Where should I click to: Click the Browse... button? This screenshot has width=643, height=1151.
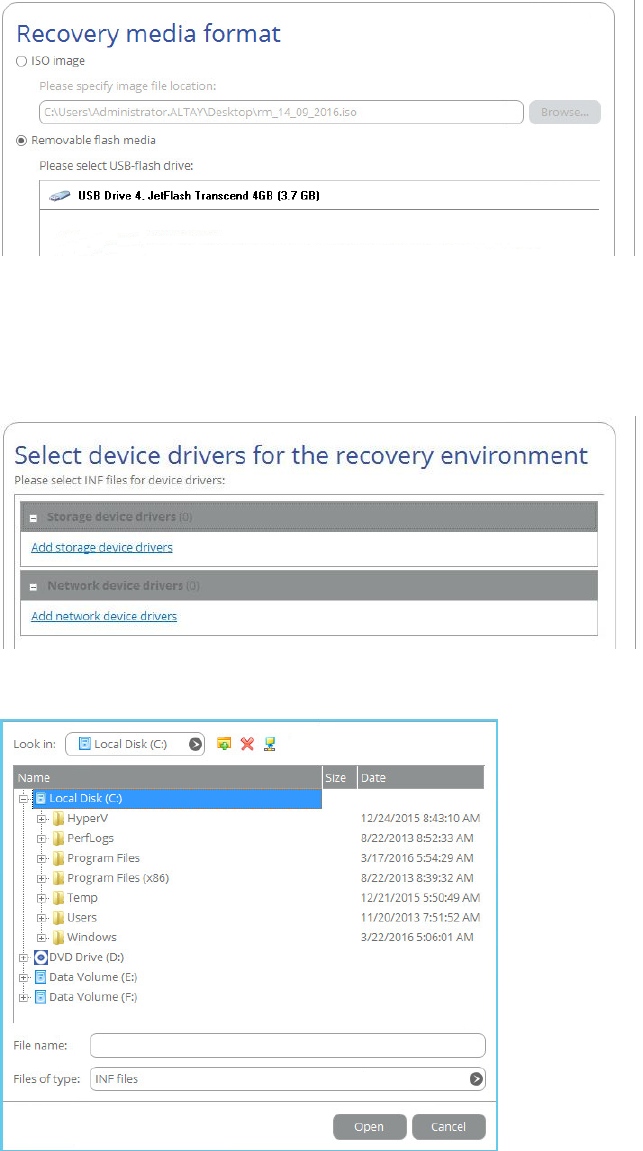(564, 112)
